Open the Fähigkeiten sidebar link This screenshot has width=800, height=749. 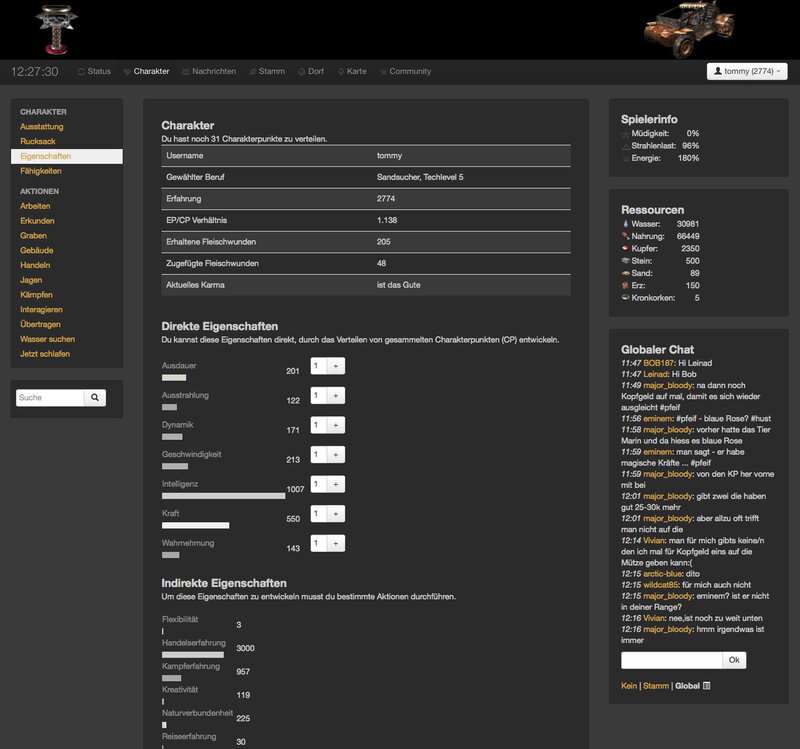click(40, 170)
